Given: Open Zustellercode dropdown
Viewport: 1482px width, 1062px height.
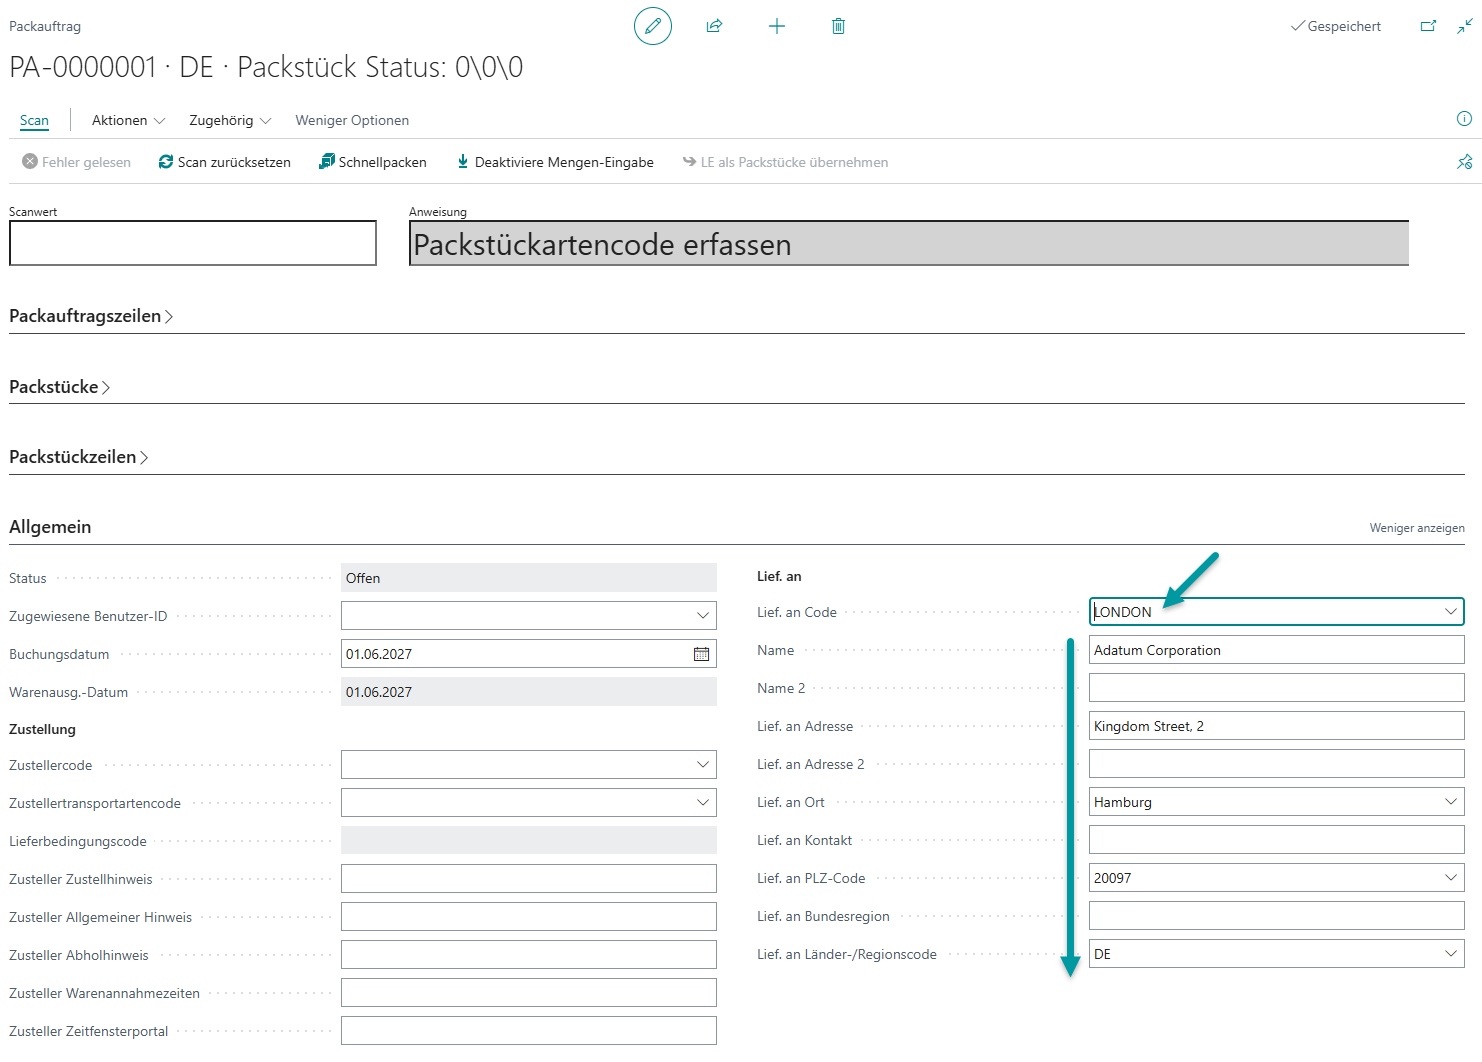Looking at the screenshot, I should pyautogui.click(x=702, y=765).
